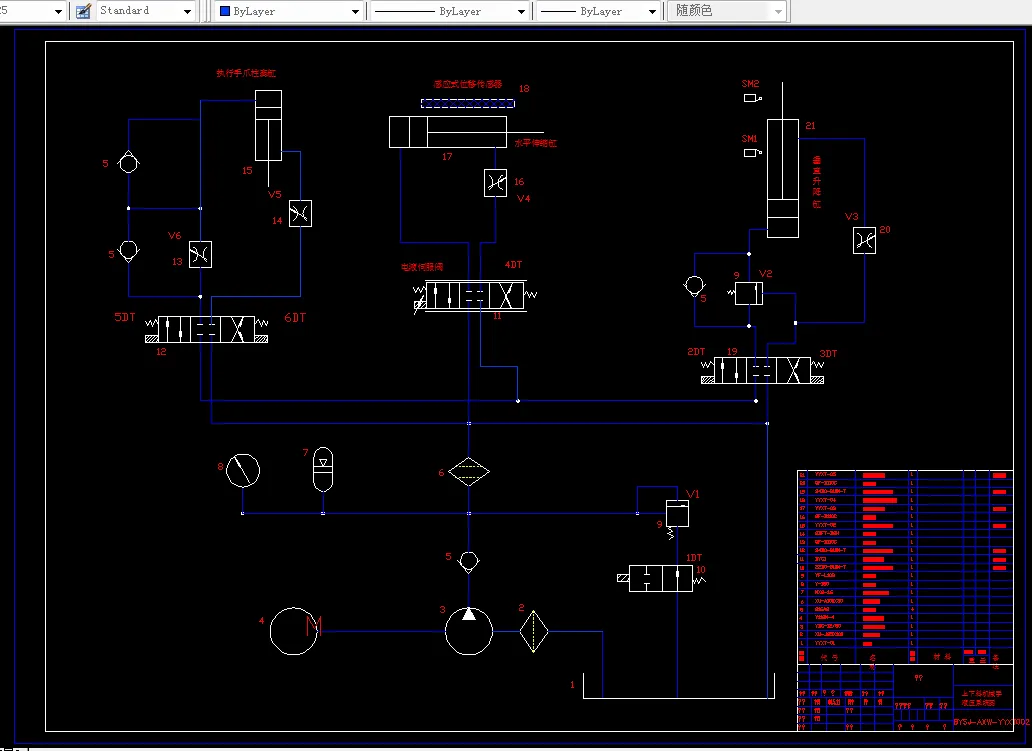Click the 5DT solenoid label
1032x751 pixels.
tap(124, 317)
